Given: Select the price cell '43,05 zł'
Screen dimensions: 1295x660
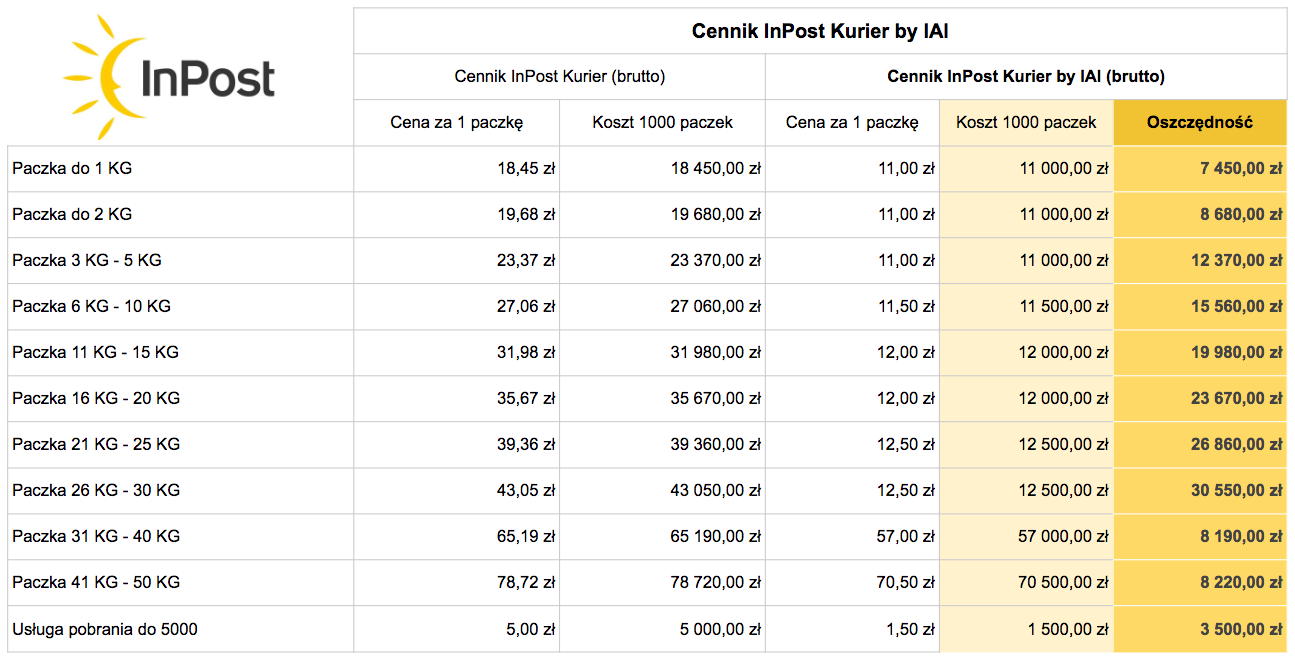Looking at the screenshot, I should point(457,491).
